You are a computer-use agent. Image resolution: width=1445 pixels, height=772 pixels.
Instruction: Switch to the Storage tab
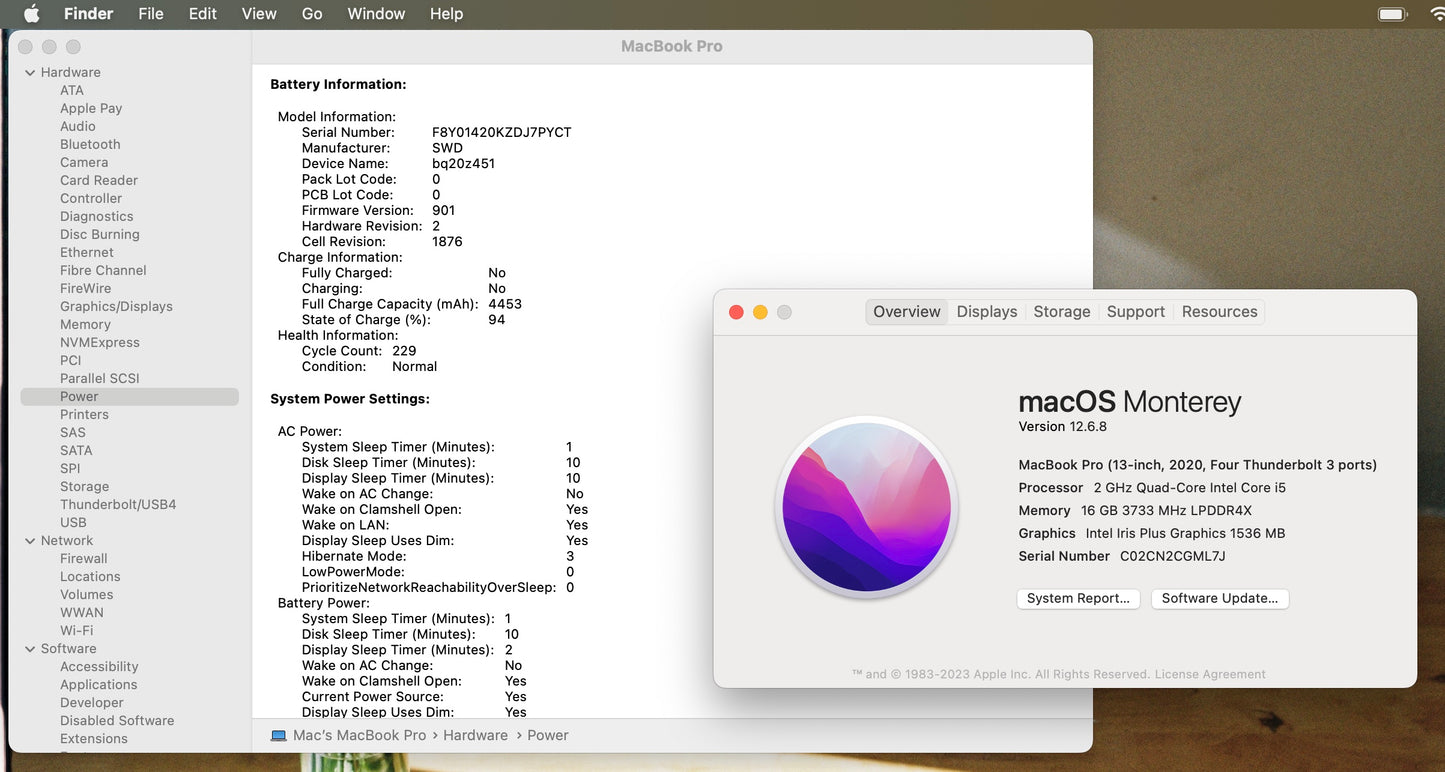point(1062,312)
